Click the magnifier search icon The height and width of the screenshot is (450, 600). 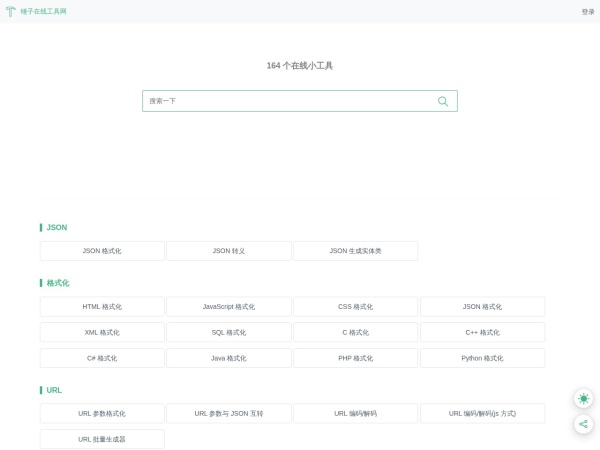(x=443, y=101)
